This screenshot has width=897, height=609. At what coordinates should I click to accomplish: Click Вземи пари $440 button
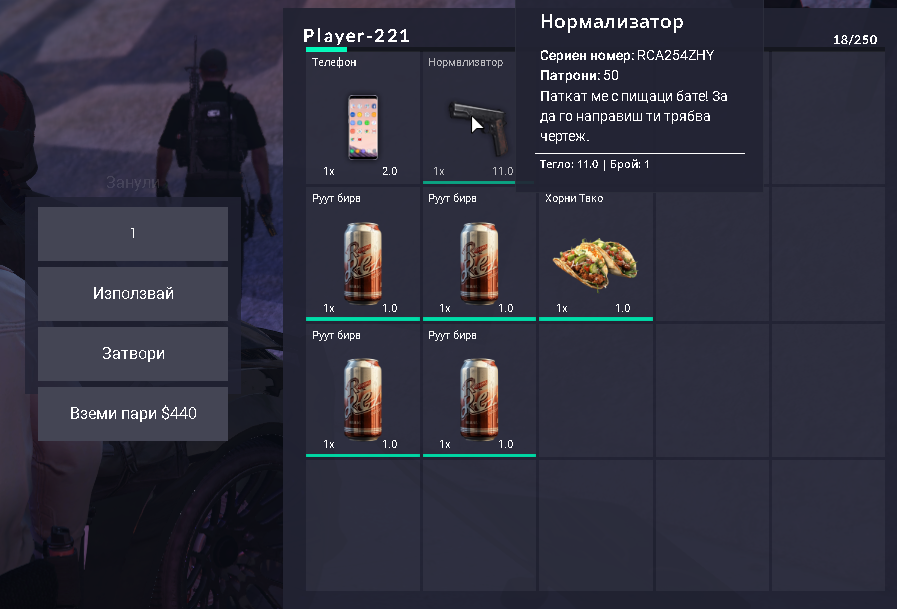(x=133, y=413)
